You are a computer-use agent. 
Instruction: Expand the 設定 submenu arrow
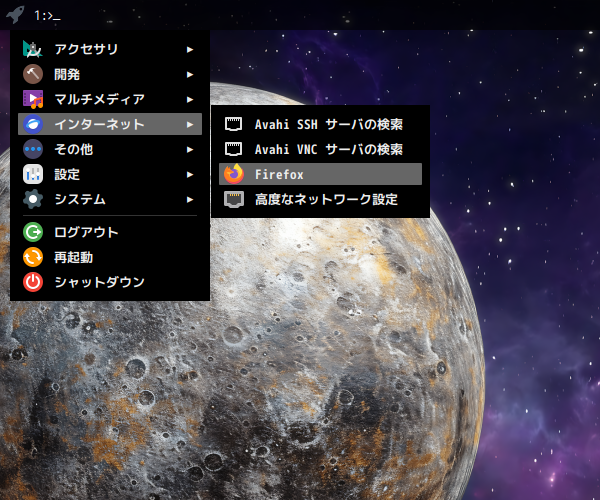(x=190, y=174)
